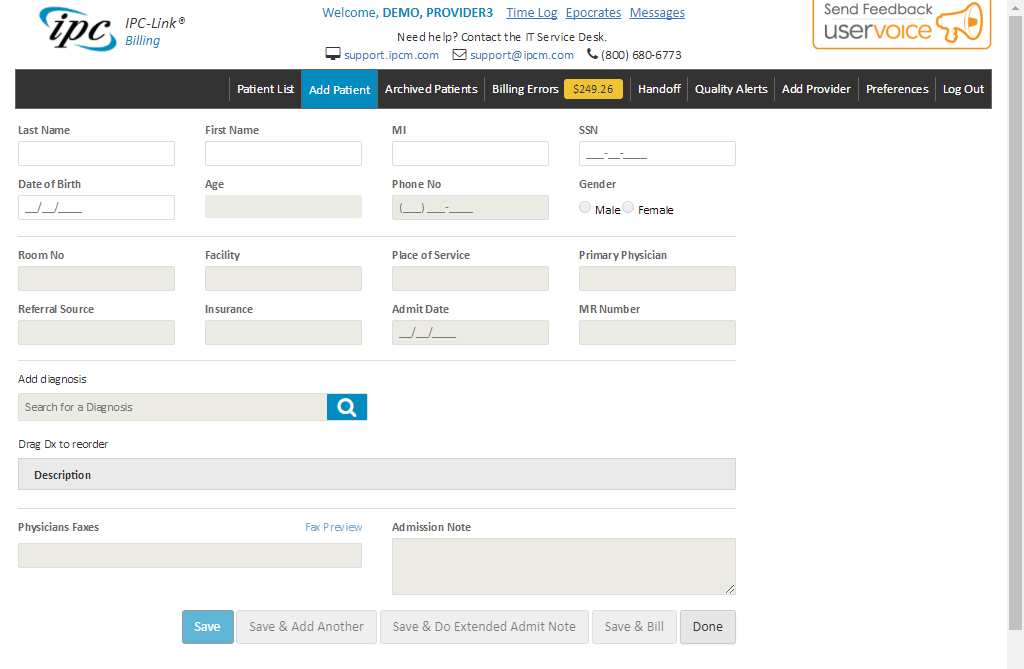
Task: Click the UserVoice megaphone feedback icon
Action: 959,26
